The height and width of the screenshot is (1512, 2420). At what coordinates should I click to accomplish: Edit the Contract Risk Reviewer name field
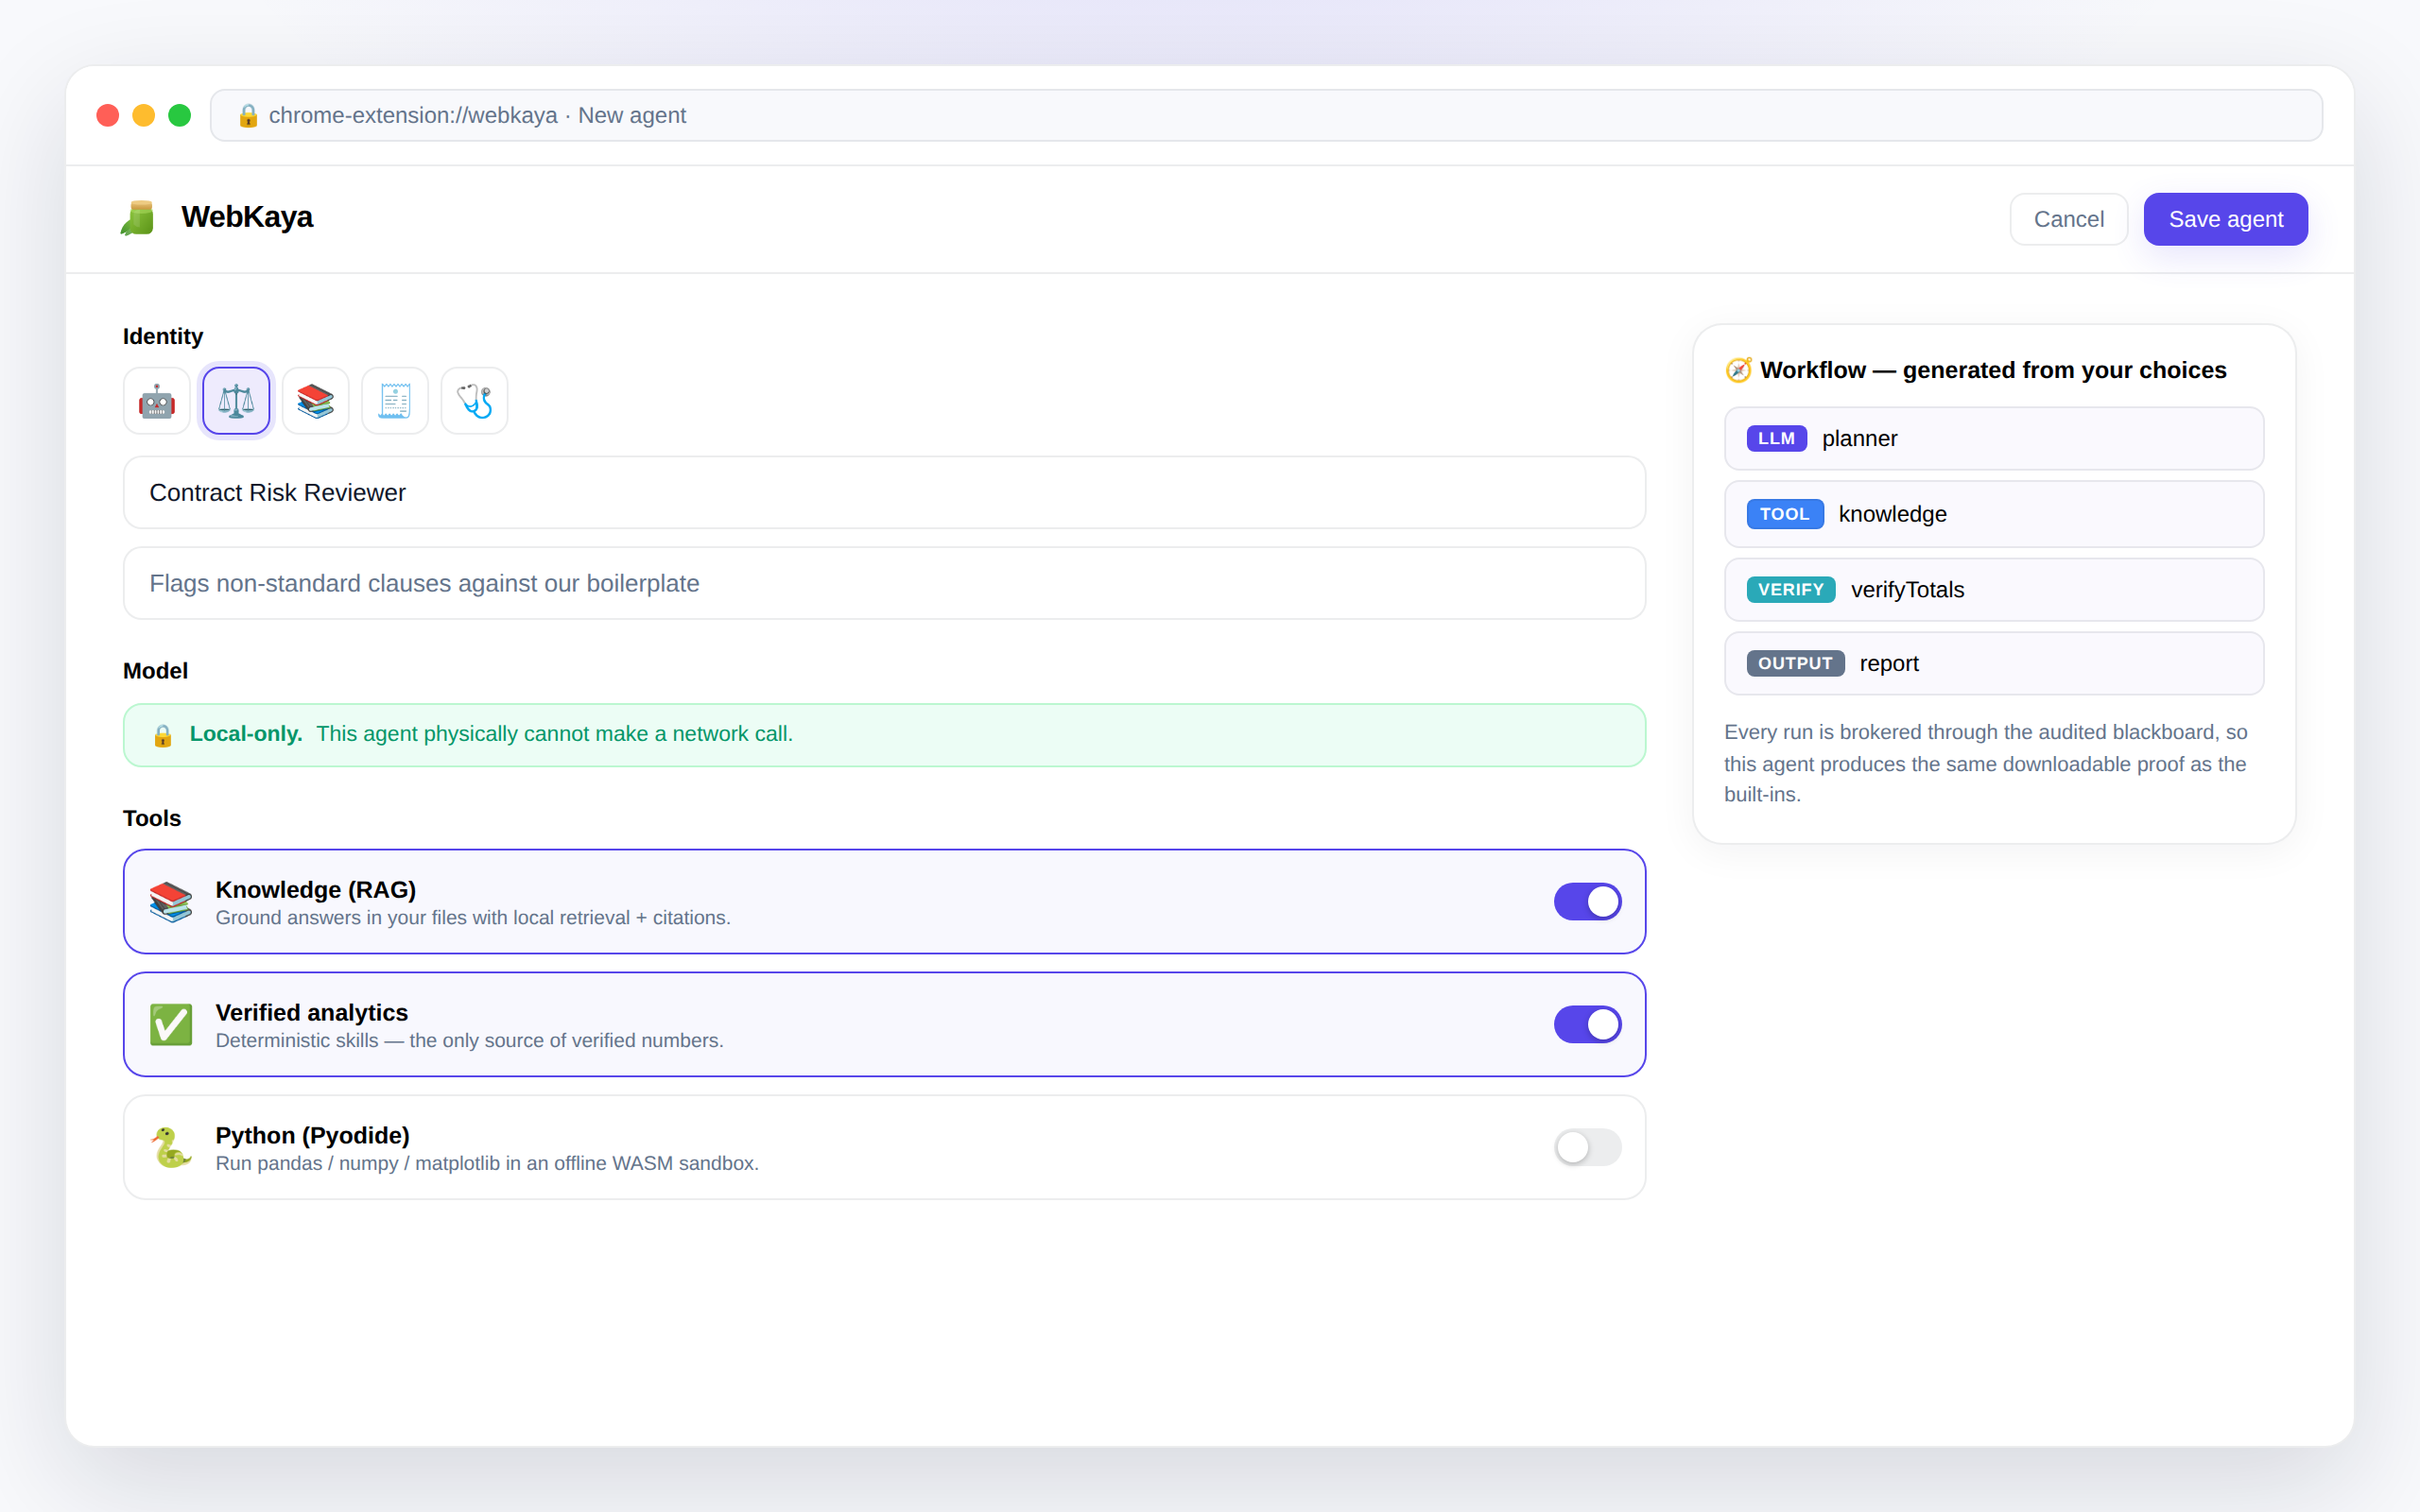click(x=884, y=493)
